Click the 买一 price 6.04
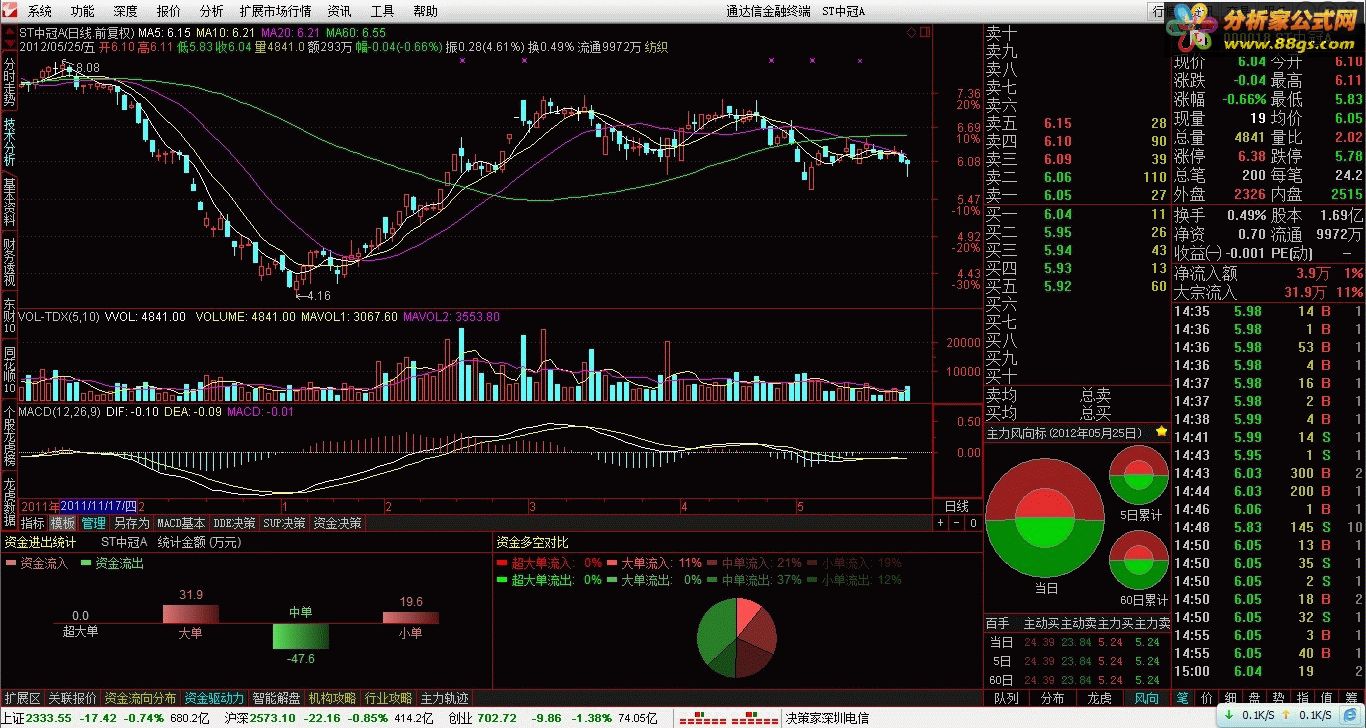The image size is (1366, 728). [x=1058, y=214]
